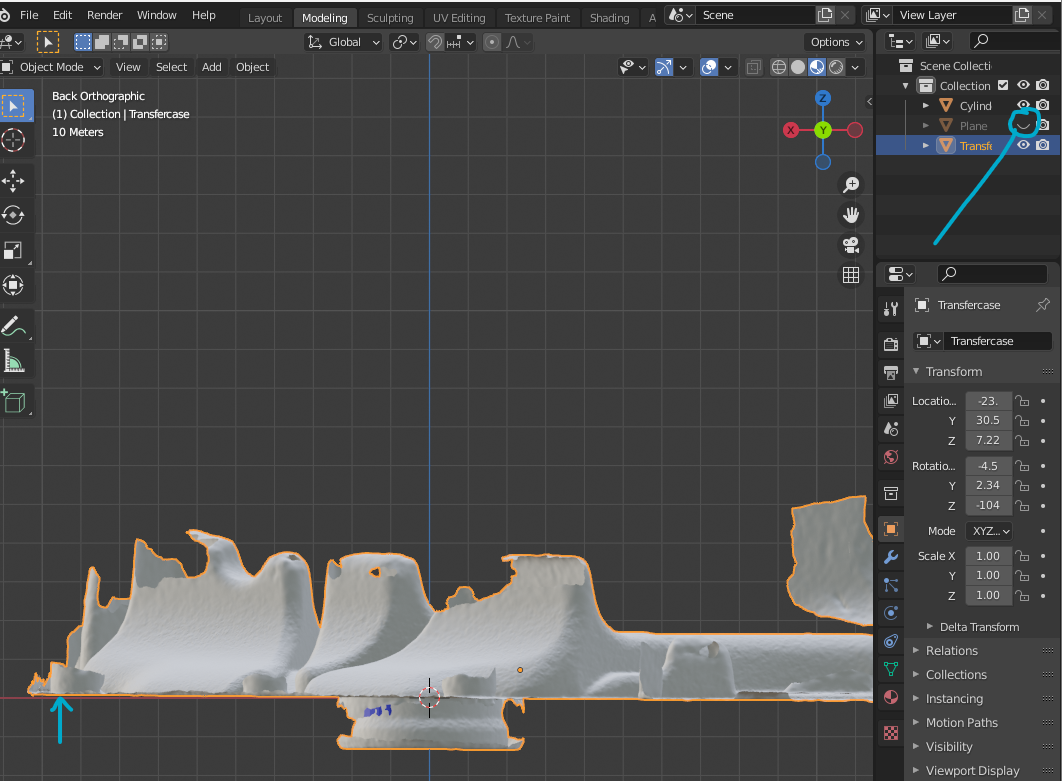Hide the Cylinder object with eye icon

pos(1023,105)
